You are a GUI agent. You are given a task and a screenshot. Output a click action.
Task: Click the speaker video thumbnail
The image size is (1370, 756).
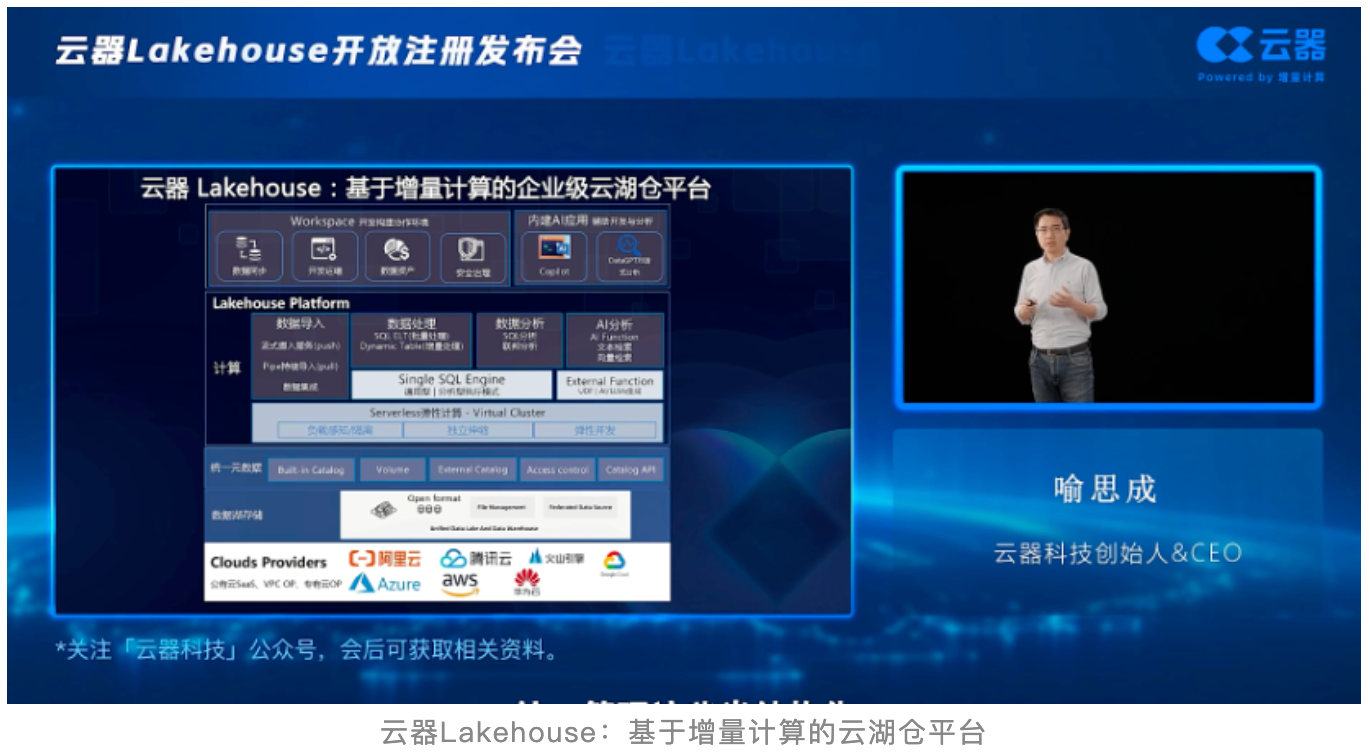(1108, 287)
